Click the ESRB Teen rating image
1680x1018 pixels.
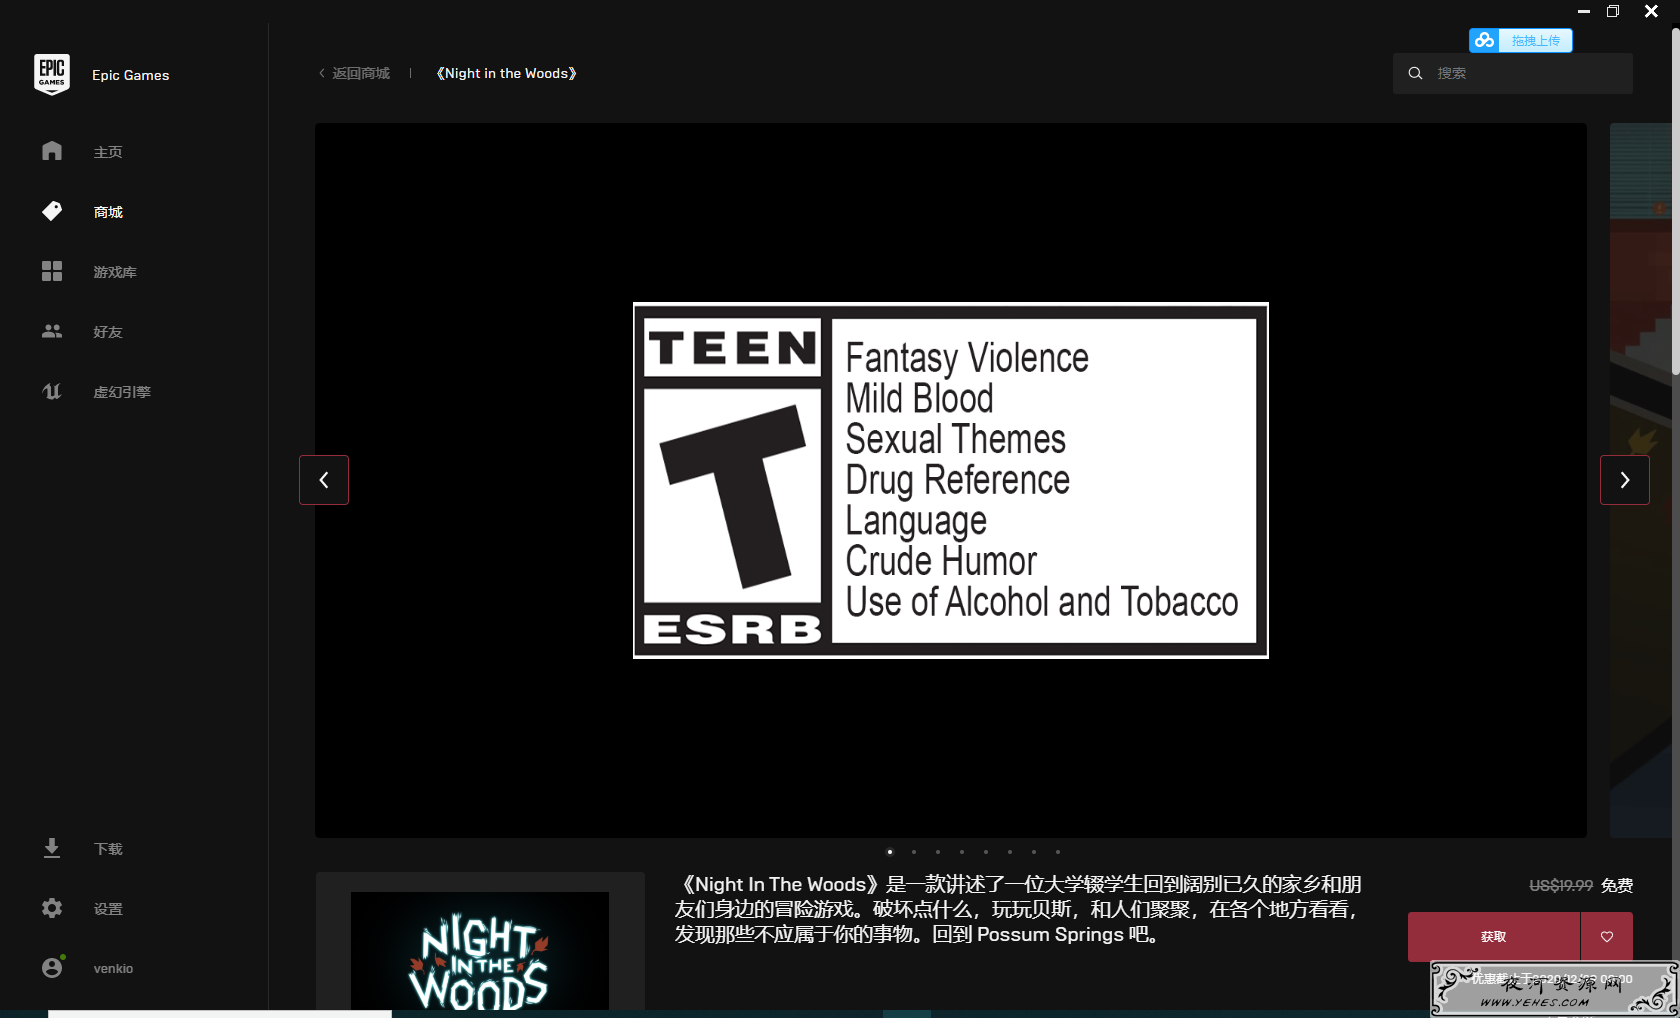click(951, 480)
